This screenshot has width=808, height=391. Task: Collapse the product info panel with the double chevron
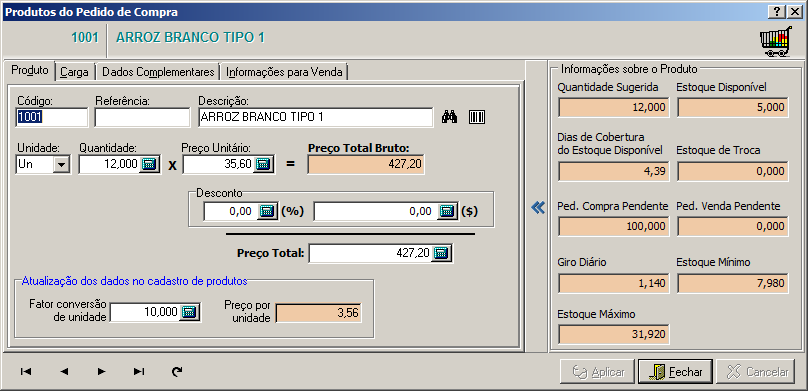click(537, 208)
